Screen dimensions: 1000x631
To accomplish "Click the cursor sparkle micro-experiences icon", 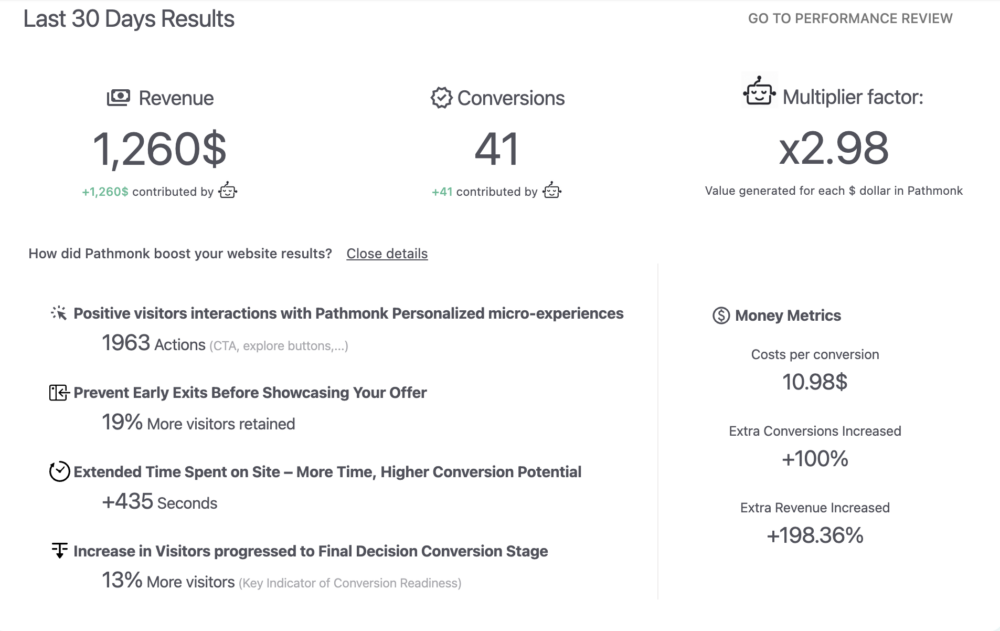I will [59, 313].
